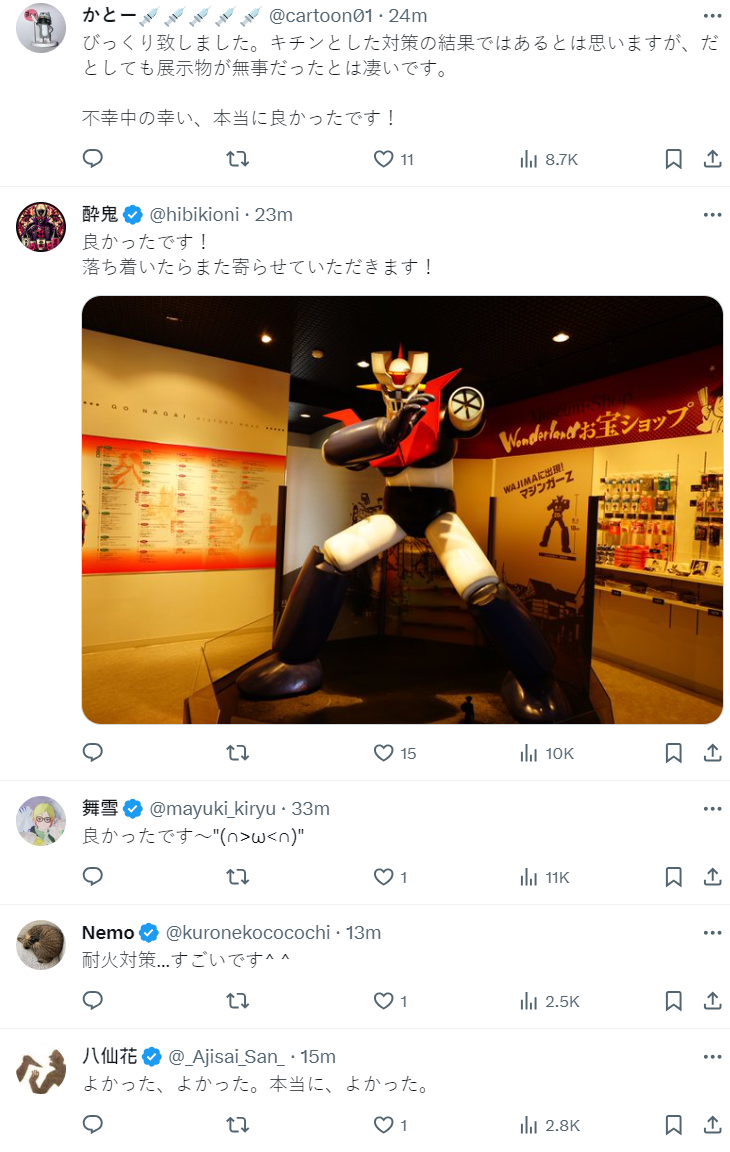Screen dimensions: 730x1152
Task: Open the Mazinger Z statue photo
Action: [x=402, y=510]
